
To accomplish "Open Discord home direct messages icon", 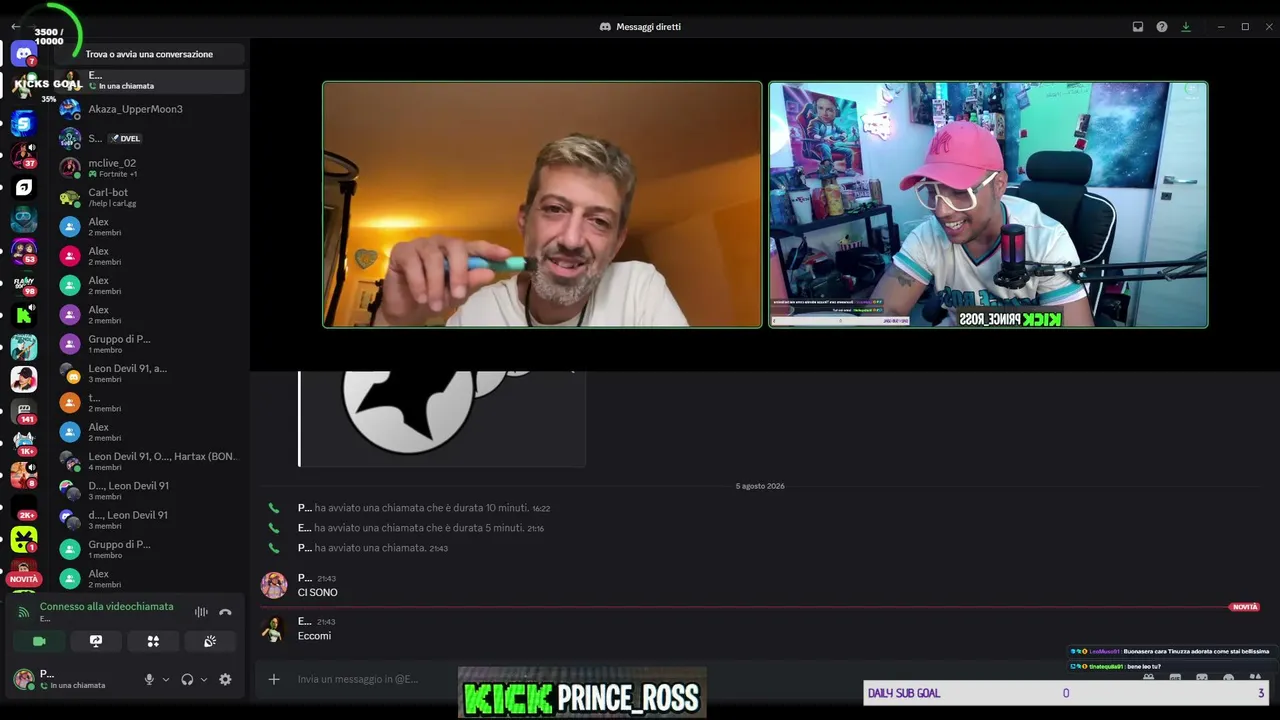I will pos(24,53).
